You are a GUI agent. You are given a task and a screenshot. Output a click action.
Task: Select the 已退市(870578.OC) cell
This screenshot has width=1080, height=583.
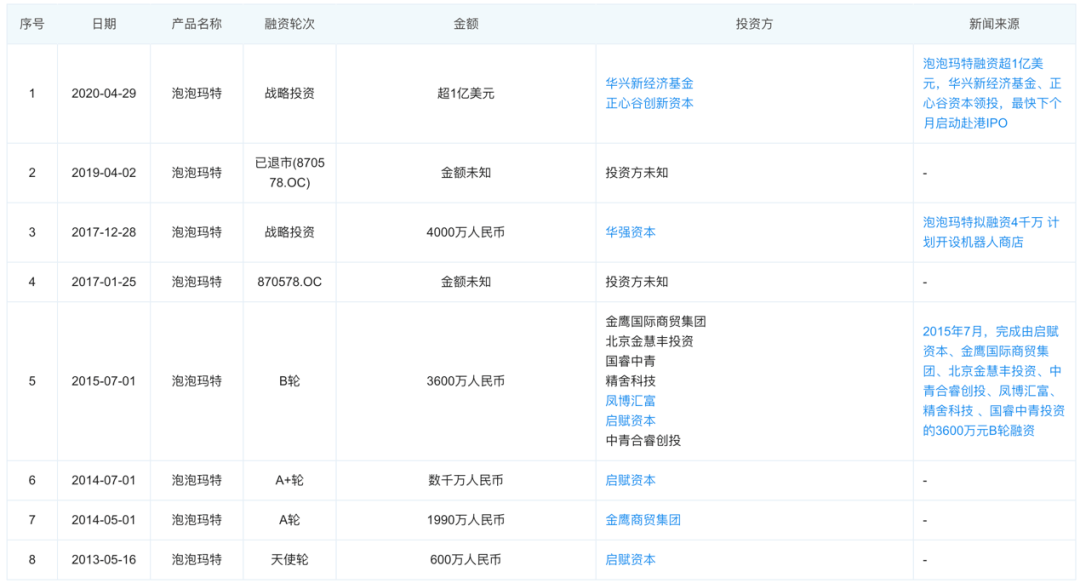click(289, 171)
